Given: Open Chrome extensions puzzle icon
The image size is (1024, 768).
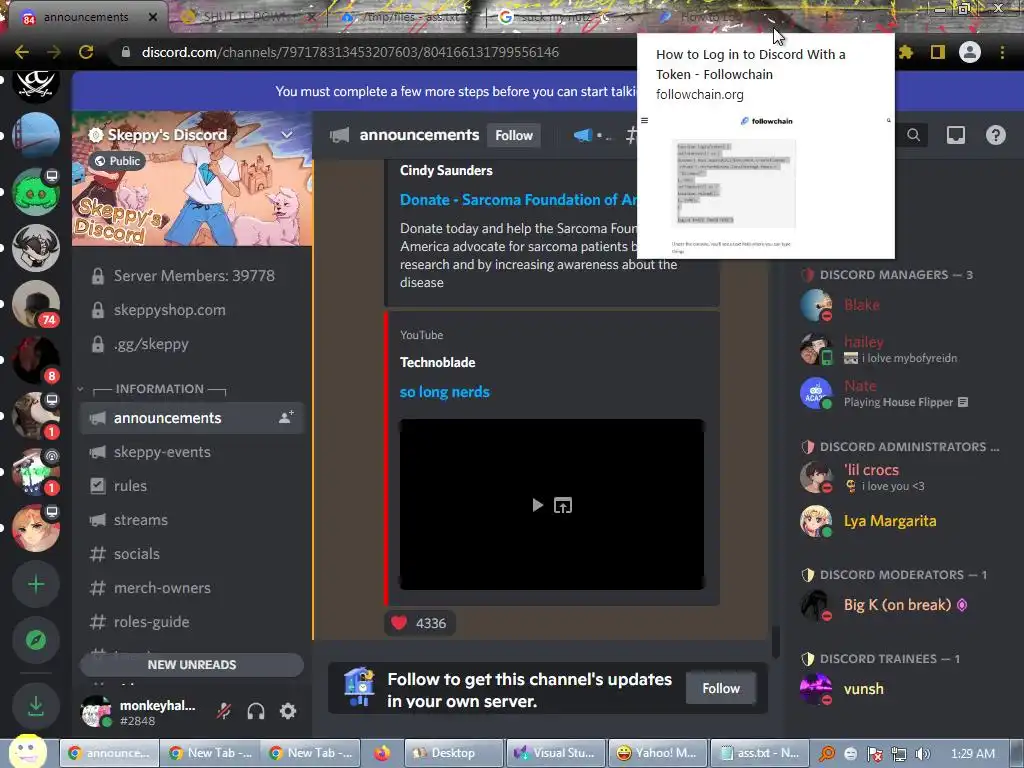Looking at the screenshot, I should click(x=905, y=52).
